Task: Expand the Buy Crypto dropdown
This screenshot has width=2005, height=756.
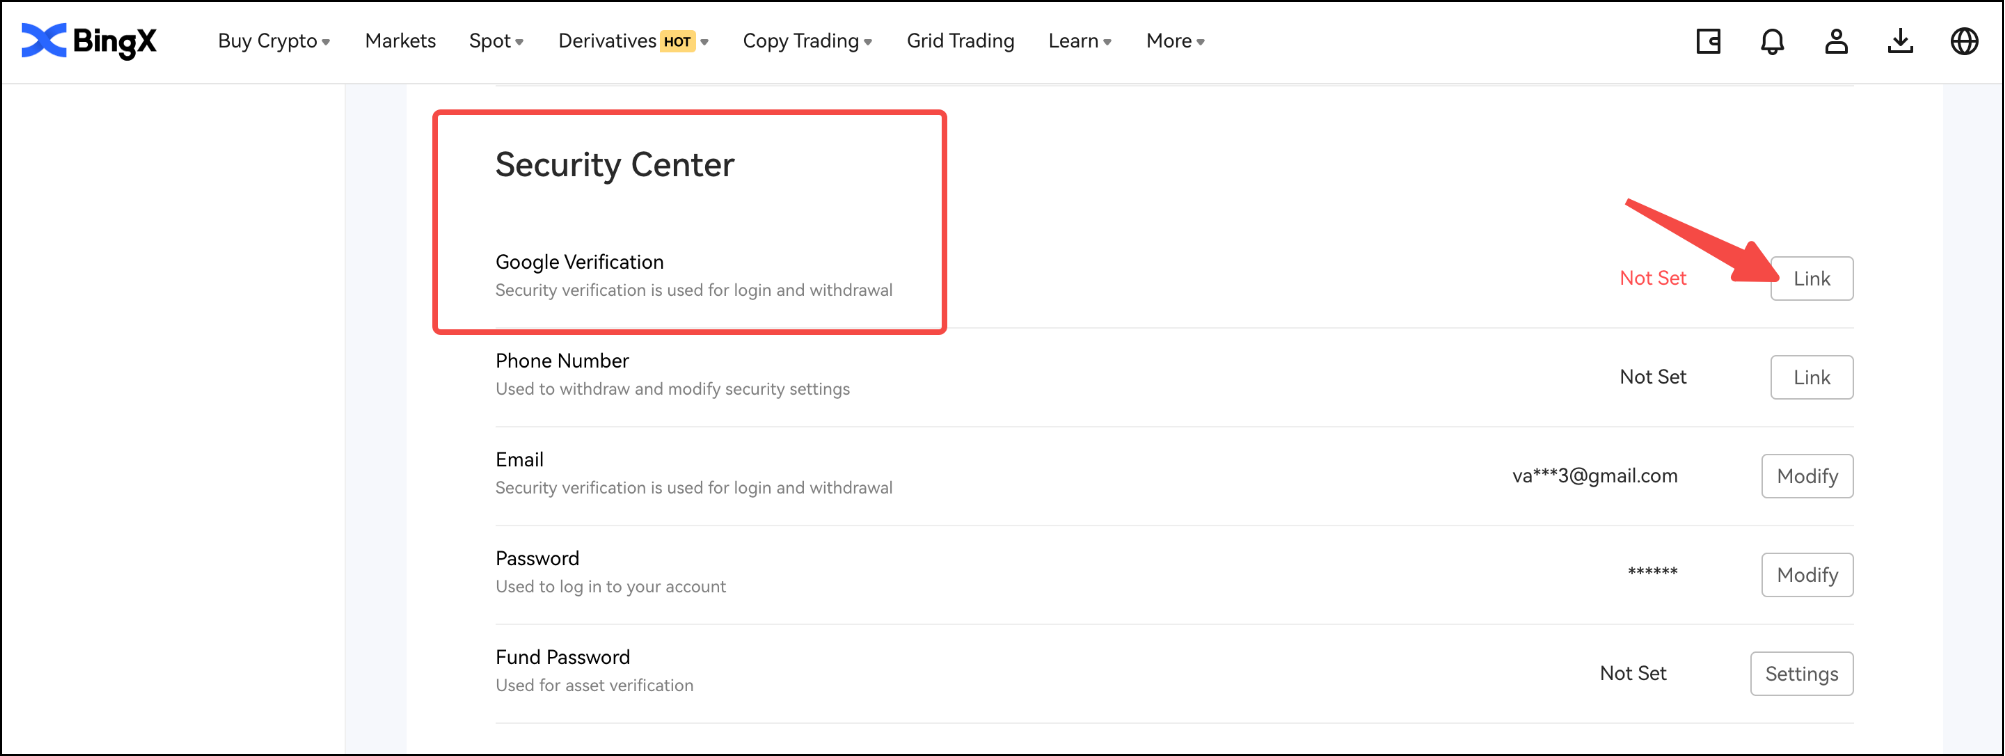Action: point(273,41)
